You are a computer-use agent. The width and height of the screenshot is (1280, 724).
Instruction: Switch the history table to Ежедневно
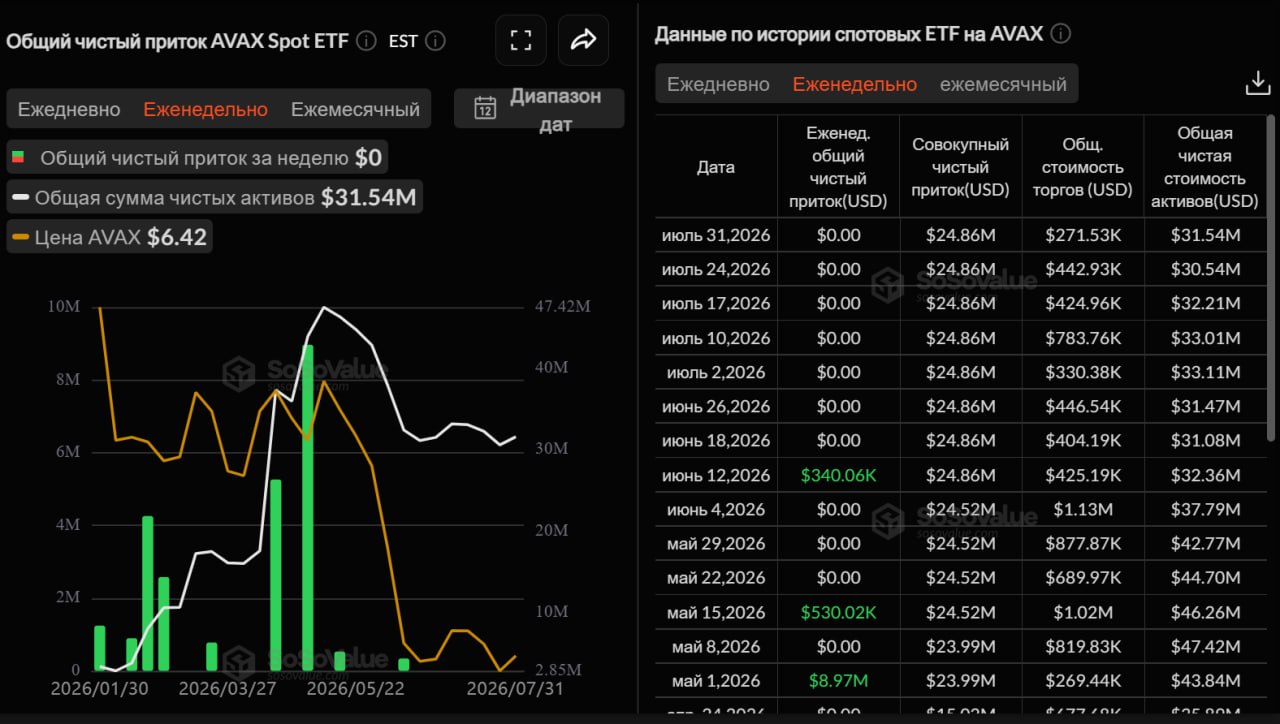718,84
